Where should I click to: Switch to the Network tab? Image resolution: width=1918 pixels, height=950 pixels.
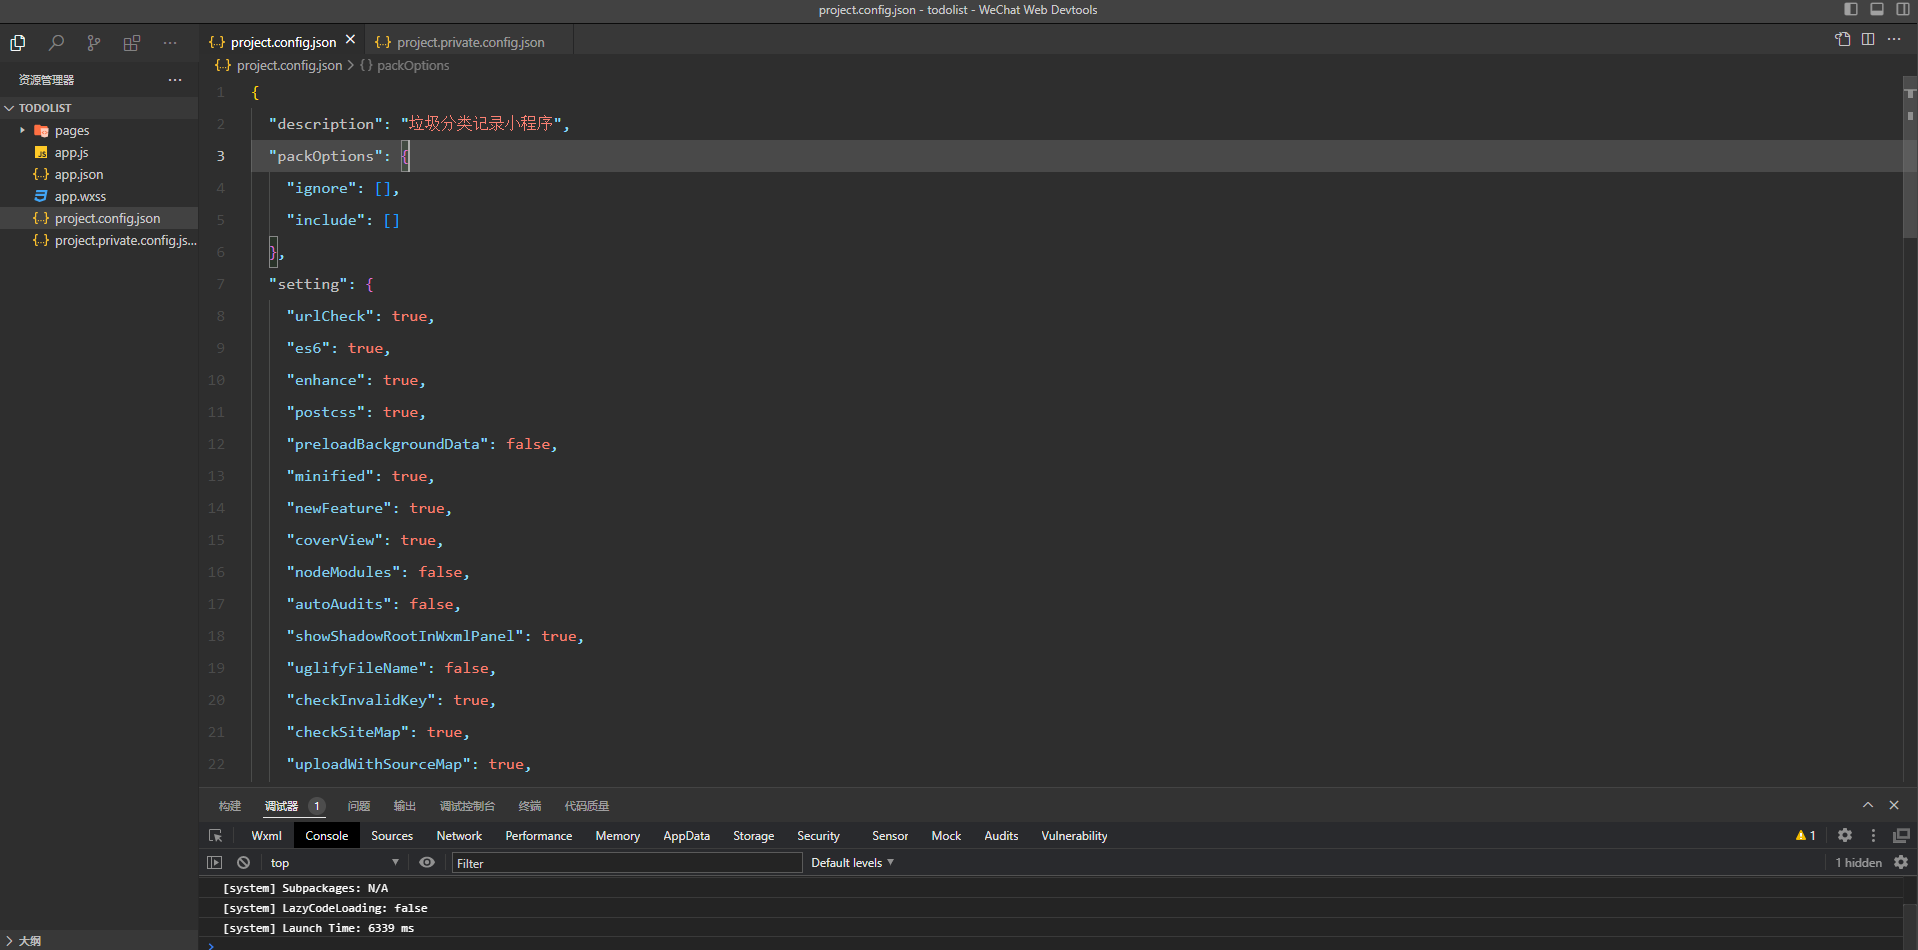pos(459,836)
